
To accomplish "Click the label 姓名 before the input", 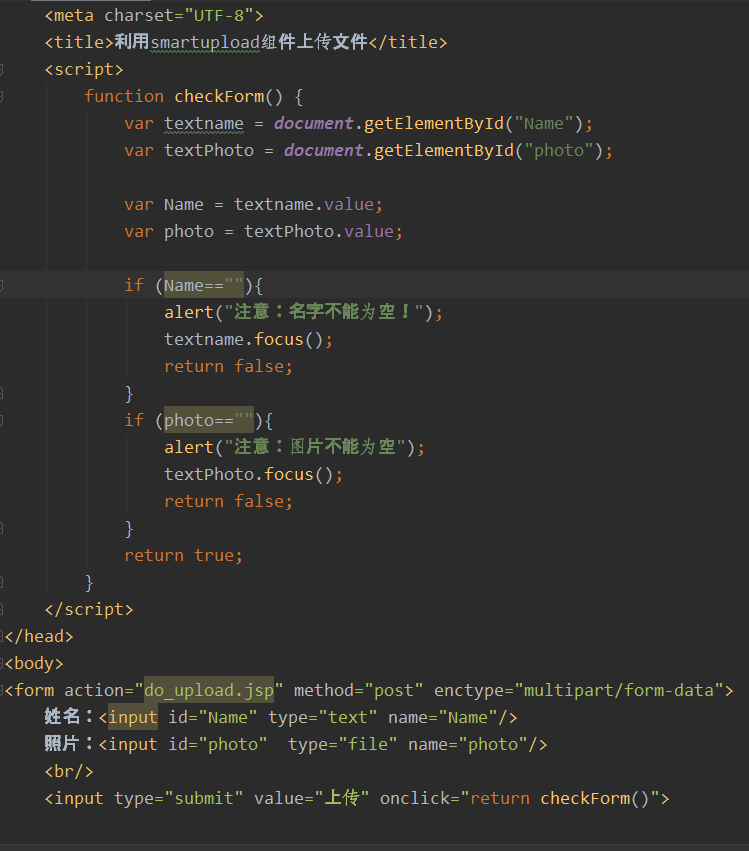I will (62, 716).
